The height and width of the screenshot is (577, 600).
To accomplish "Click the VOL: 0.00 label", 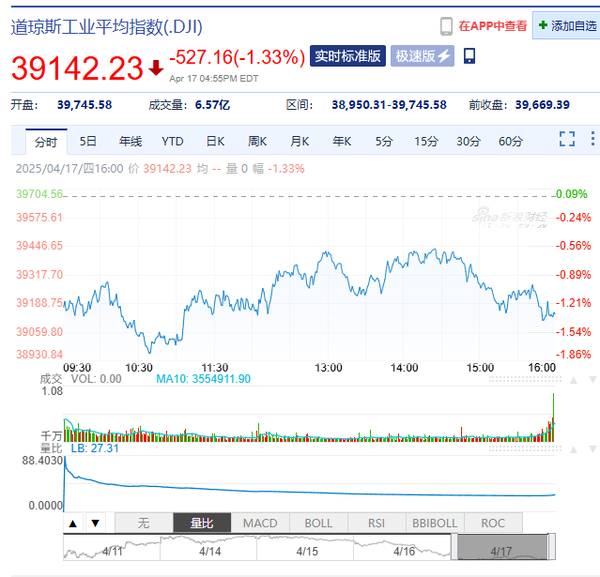I will tap(96, 379).
